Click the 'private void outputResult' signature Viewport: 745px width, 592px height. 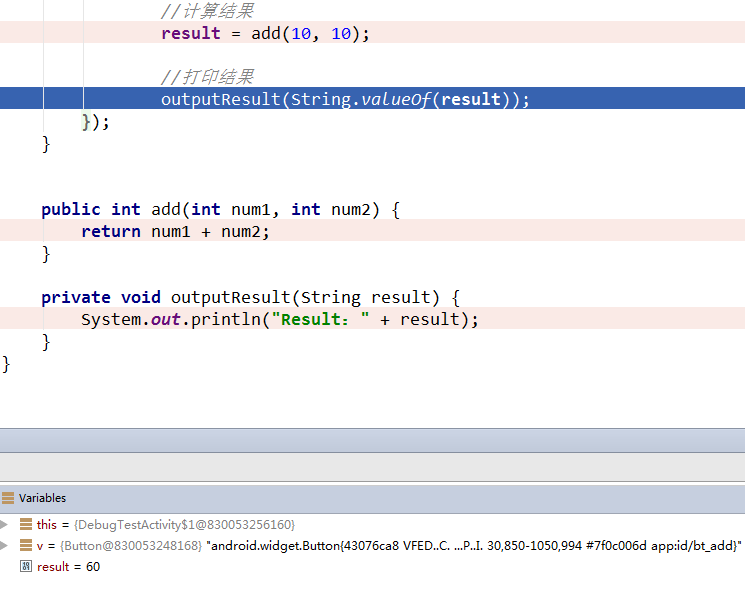coord(250,297)
